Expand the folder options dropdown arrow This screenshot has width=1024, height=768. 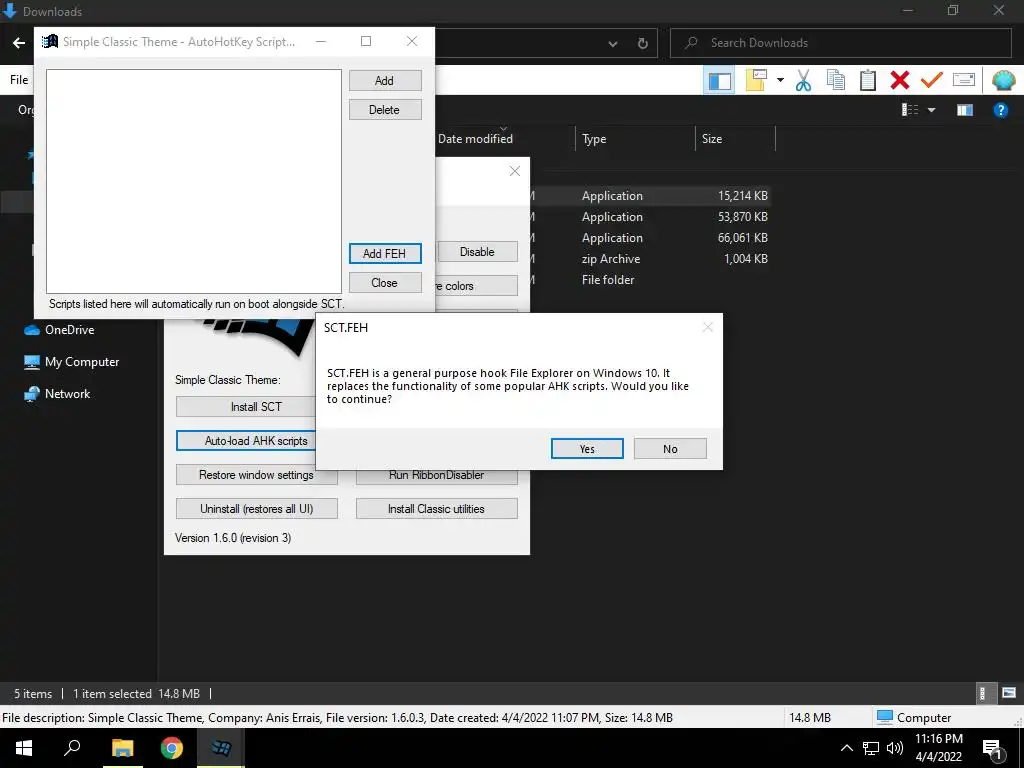pyautogui.click(x=780, y=80)
